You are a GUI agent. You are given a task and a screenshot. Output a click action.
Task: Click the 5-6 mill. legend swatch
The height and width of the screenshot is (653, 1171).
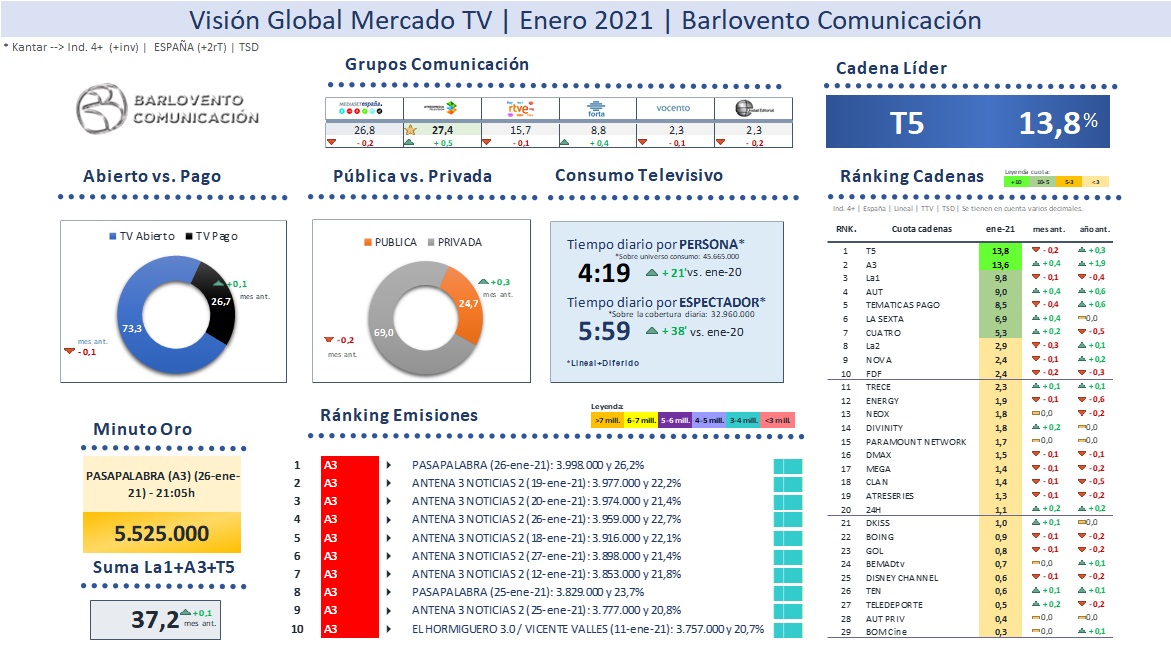click(675, 421)
